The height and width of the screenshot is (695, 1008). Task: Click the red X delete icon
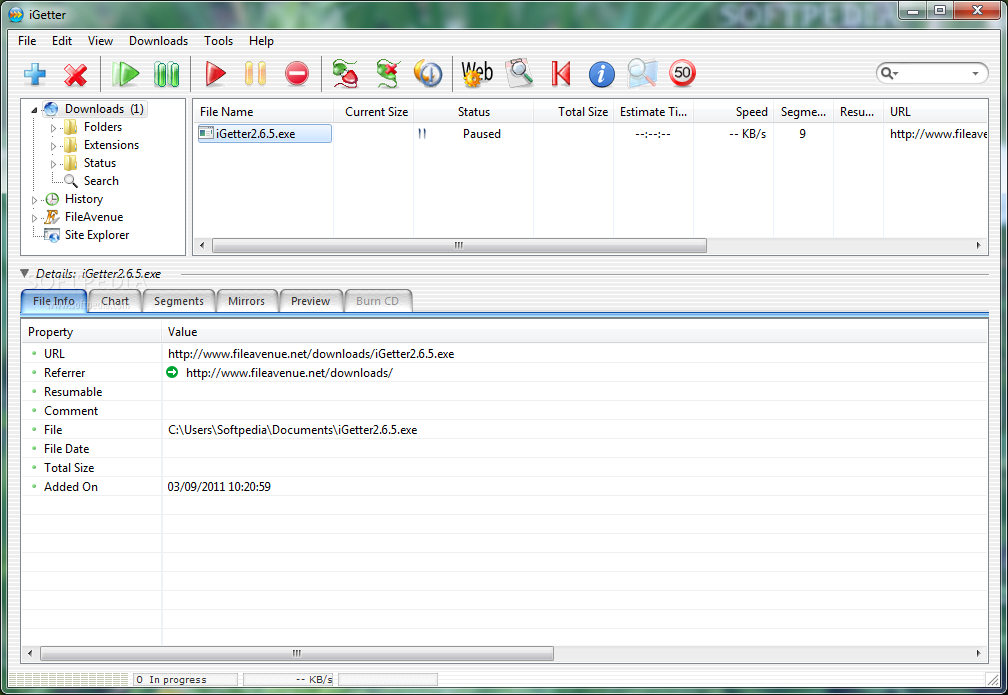pyautogui.click(x=76, y=74)
